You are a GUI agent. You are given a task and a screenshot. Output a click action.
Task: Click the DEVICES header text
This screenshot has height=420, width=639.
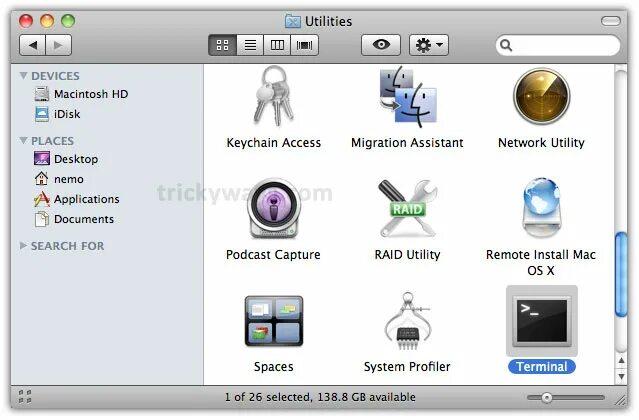coord(55,76)
